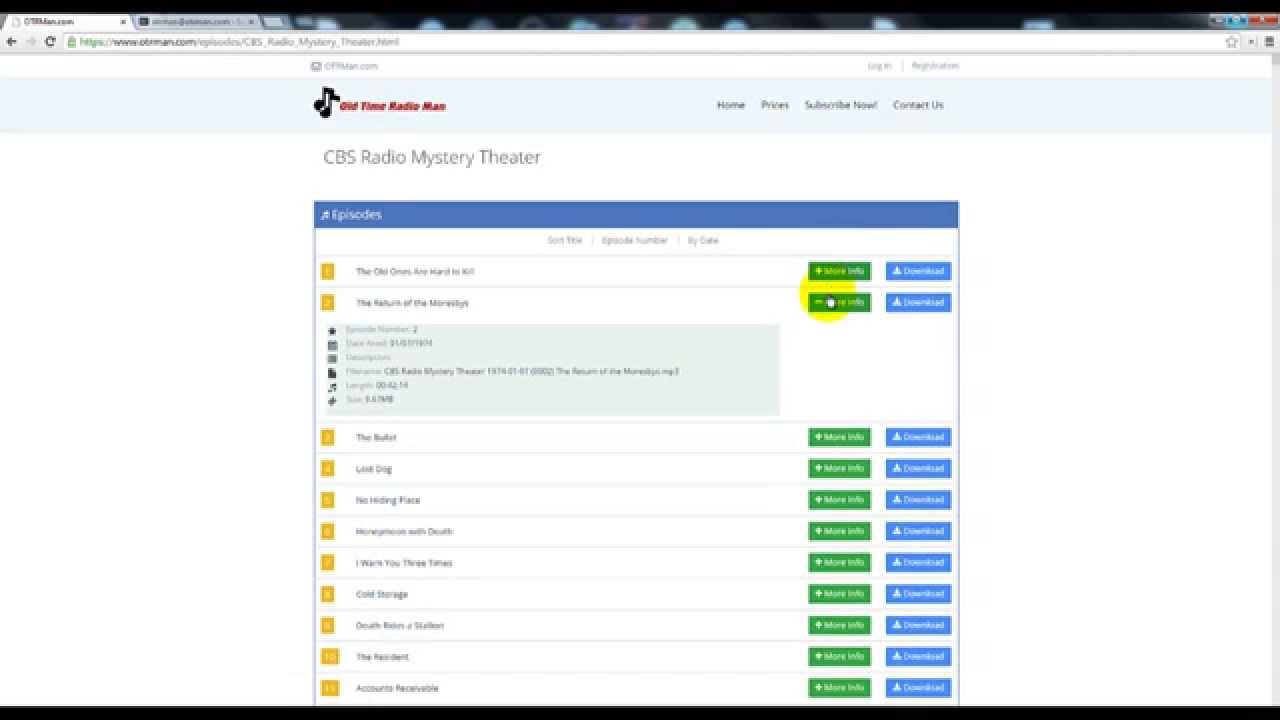The height and width of the screenshot is (720, 1280).
Task: Expand More Info for The Bullet
Action: [839, 437]
